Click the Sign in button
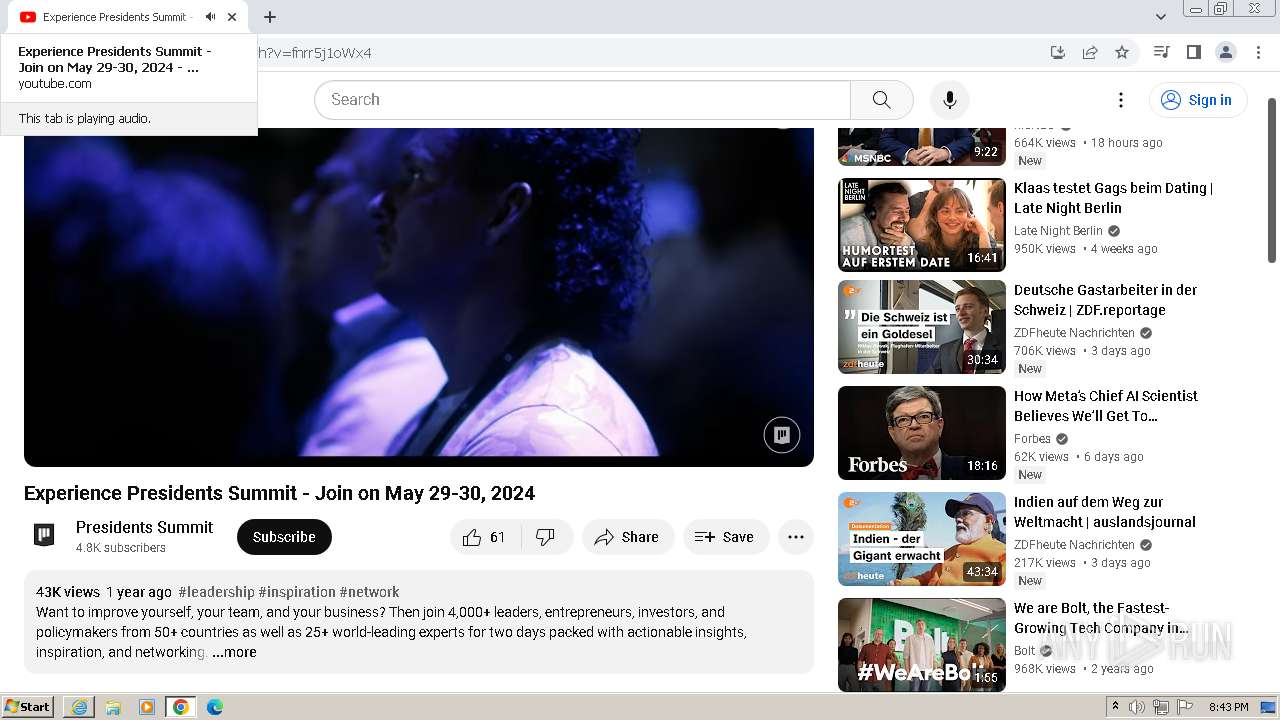1280x720 pixels. [1197, 100]
